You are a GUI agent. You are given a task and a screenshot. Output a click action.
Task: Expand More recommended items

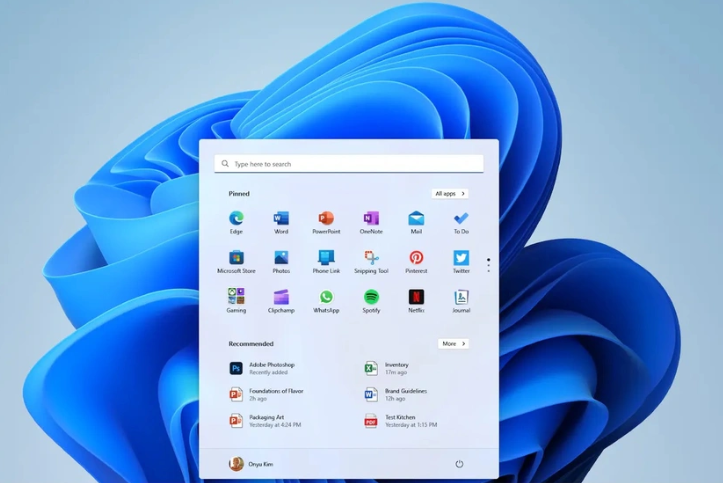(x=453, y=343)
